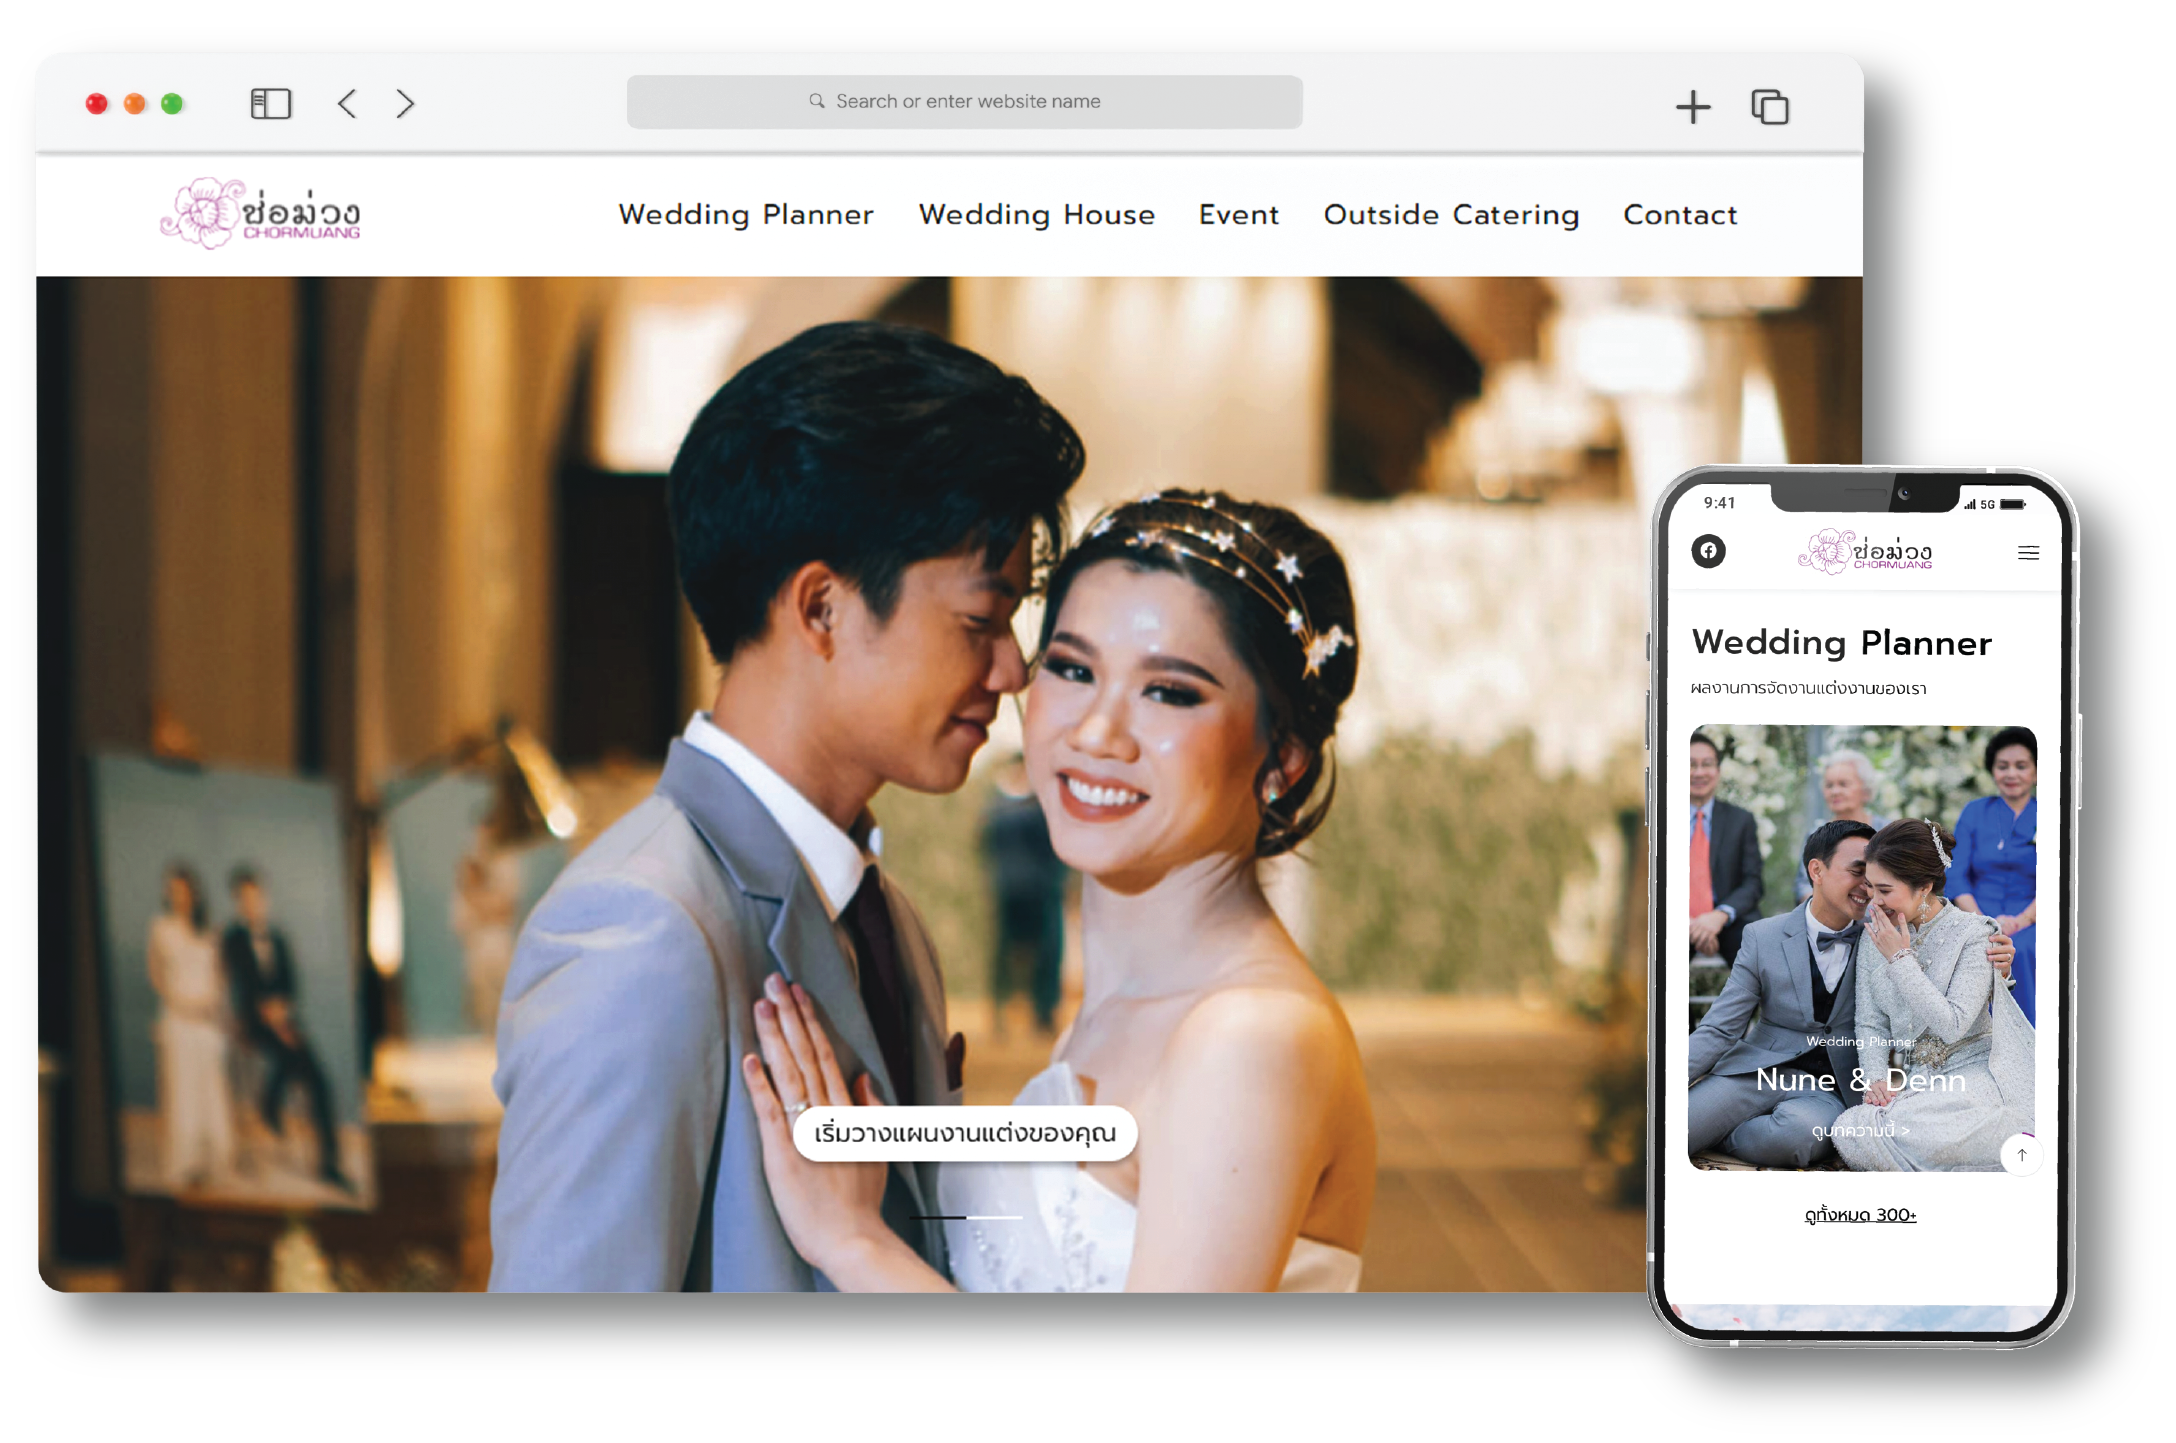
Task: Click the Facebook icon on phone
Action: (1708, 551)
